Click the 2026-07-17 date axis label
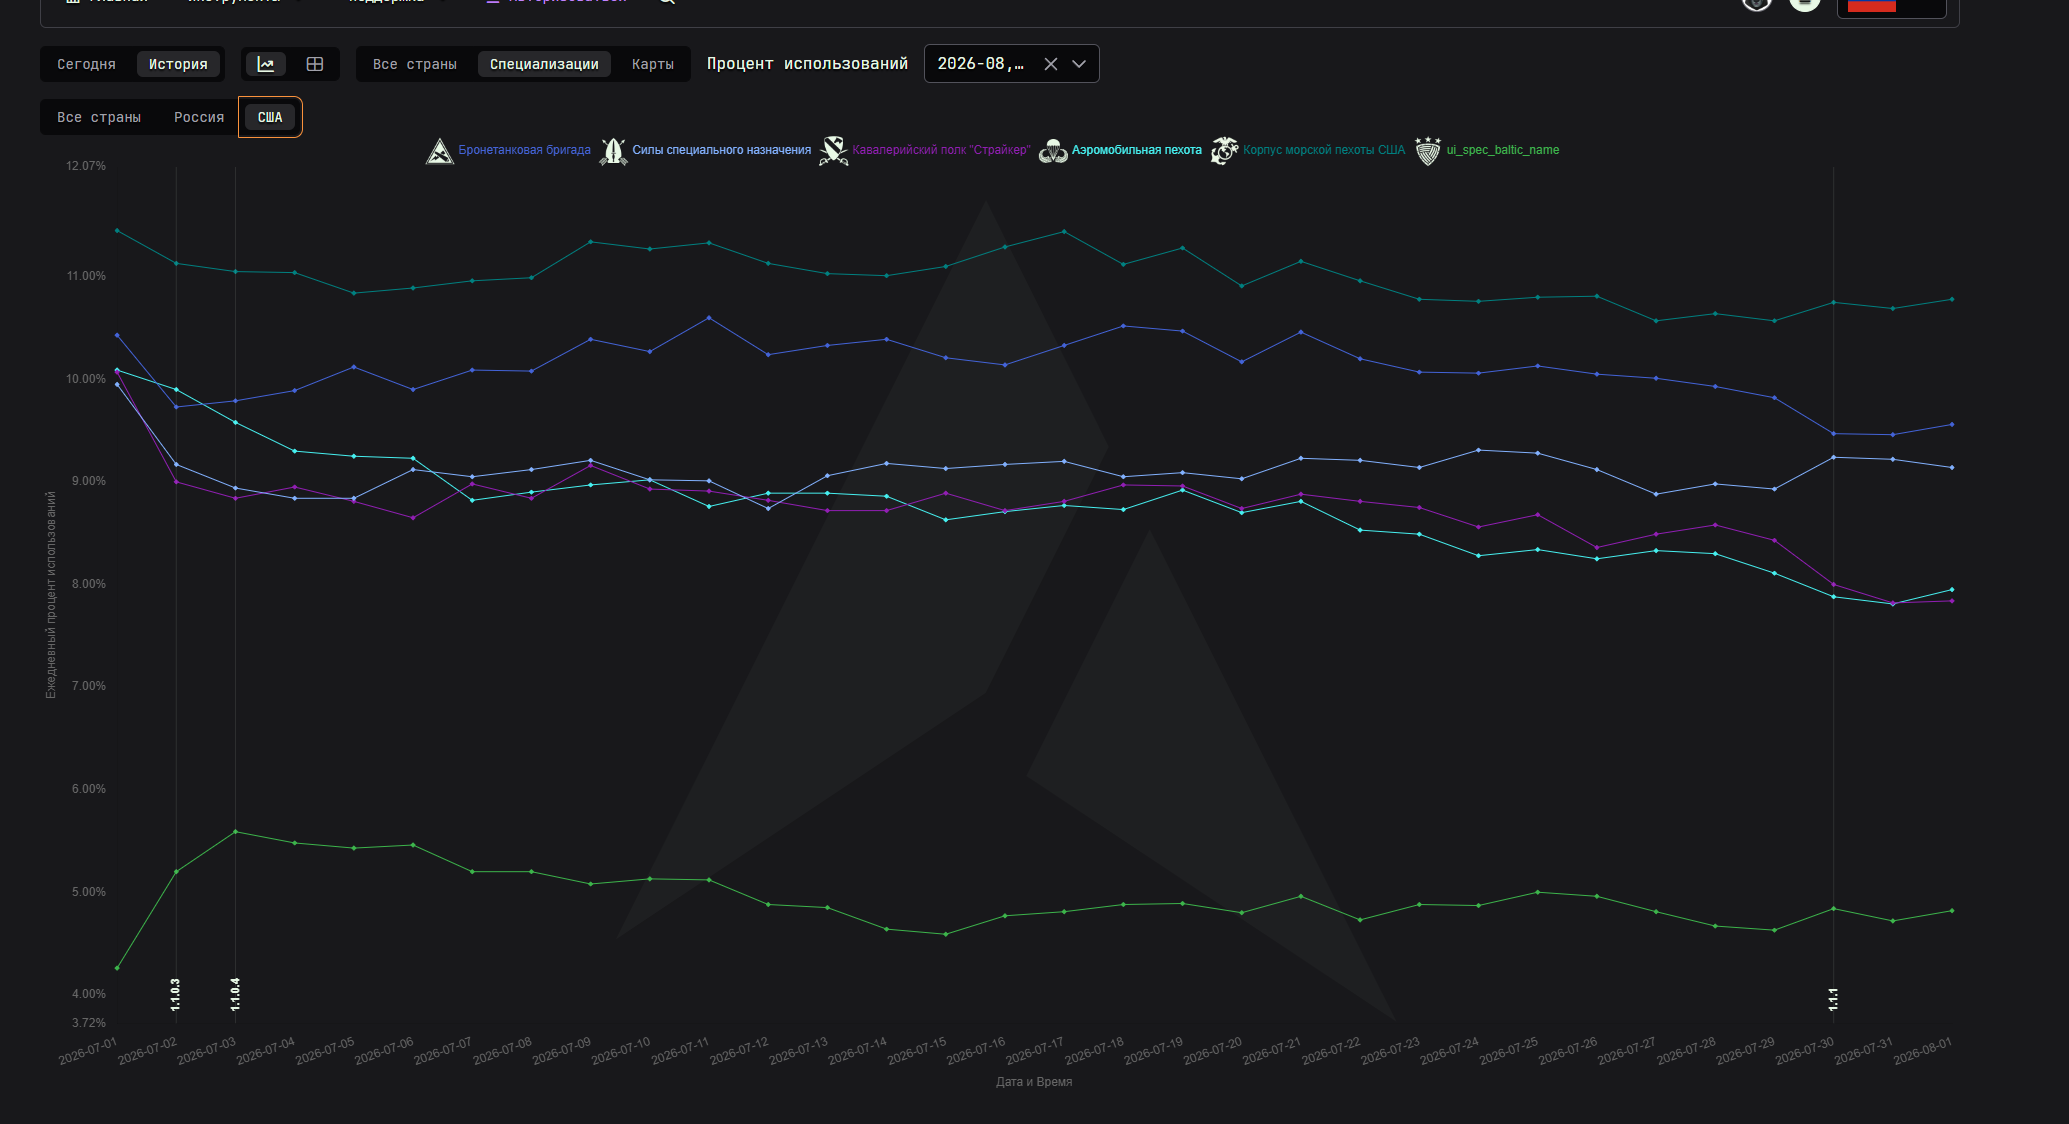This screenshot has width=2069, height=1124. [x=1035, y=1051]
